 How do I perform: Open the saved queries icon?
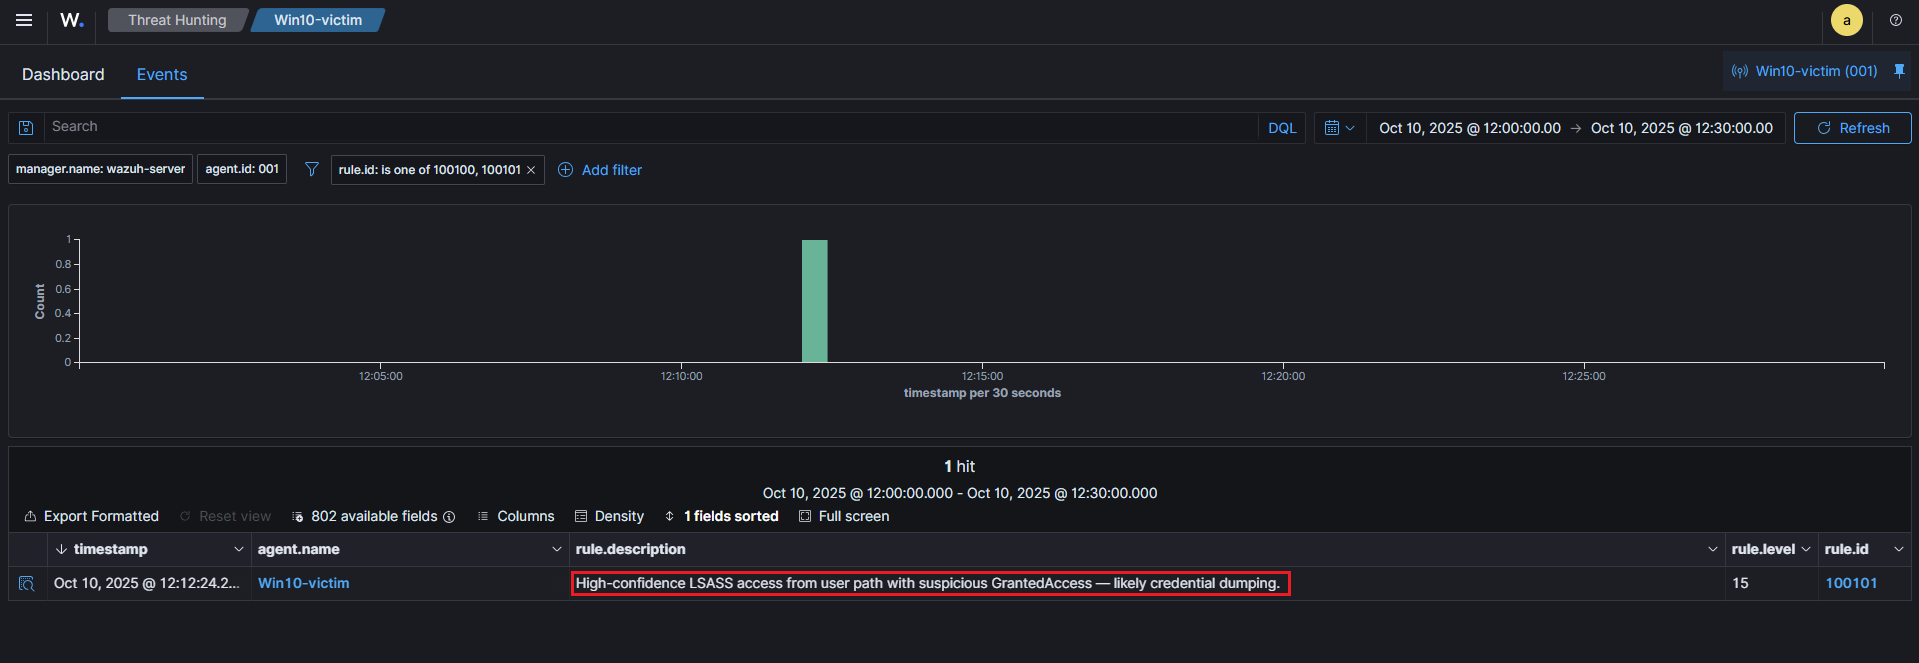[x=27, y=128]
